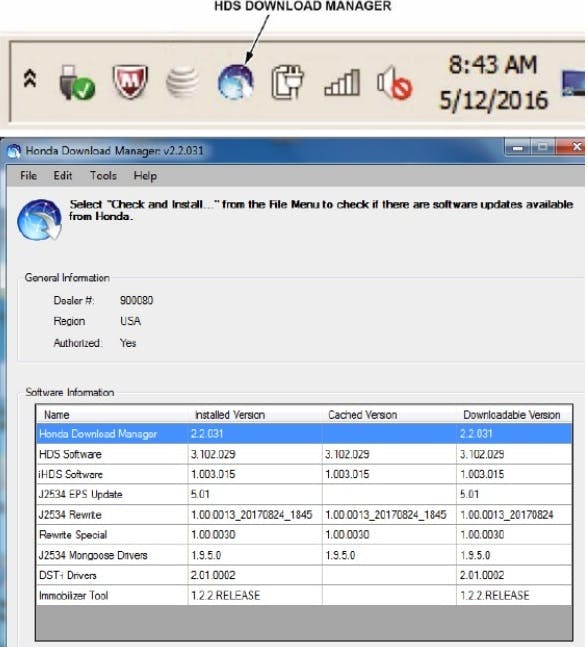Click the dealer number 900080
The height and width of the screenshot is (647, 588).
[x=137, y=300]
